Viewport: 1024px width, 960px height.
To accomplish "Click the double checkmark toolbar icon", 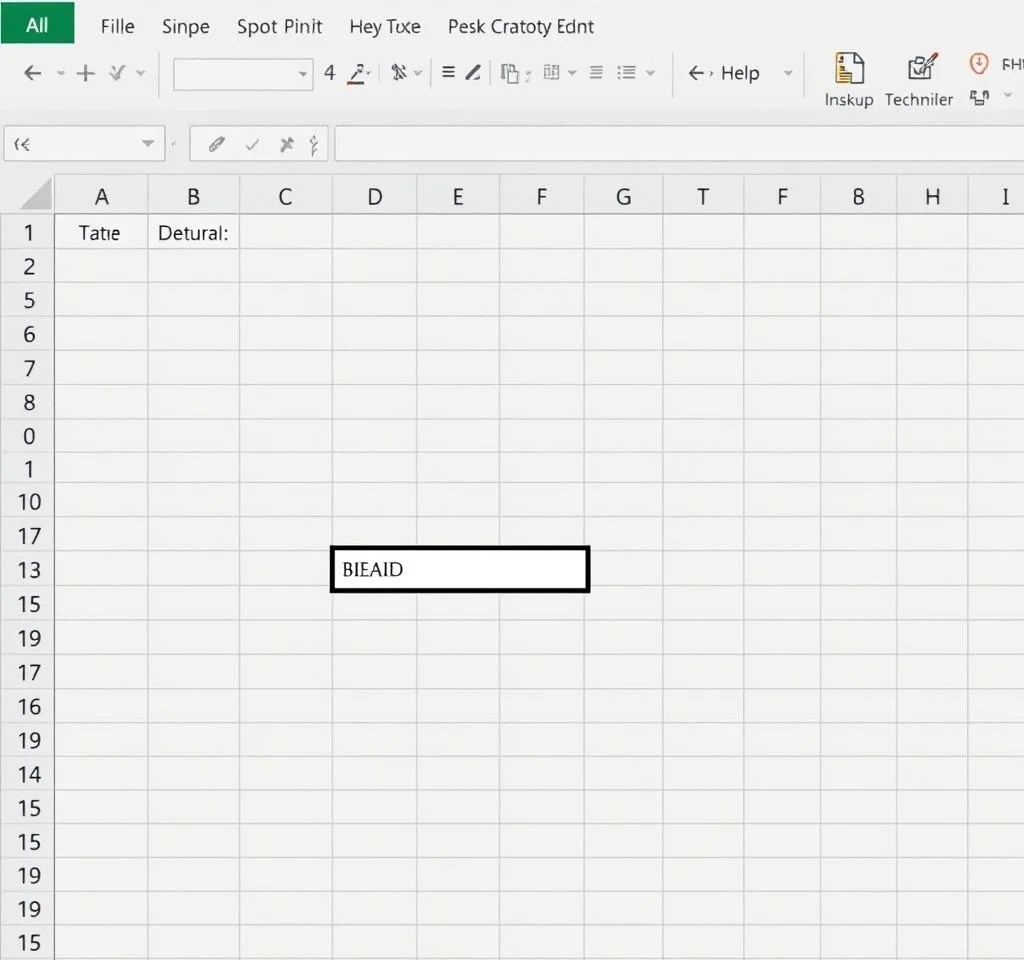I will coord(118,72).
